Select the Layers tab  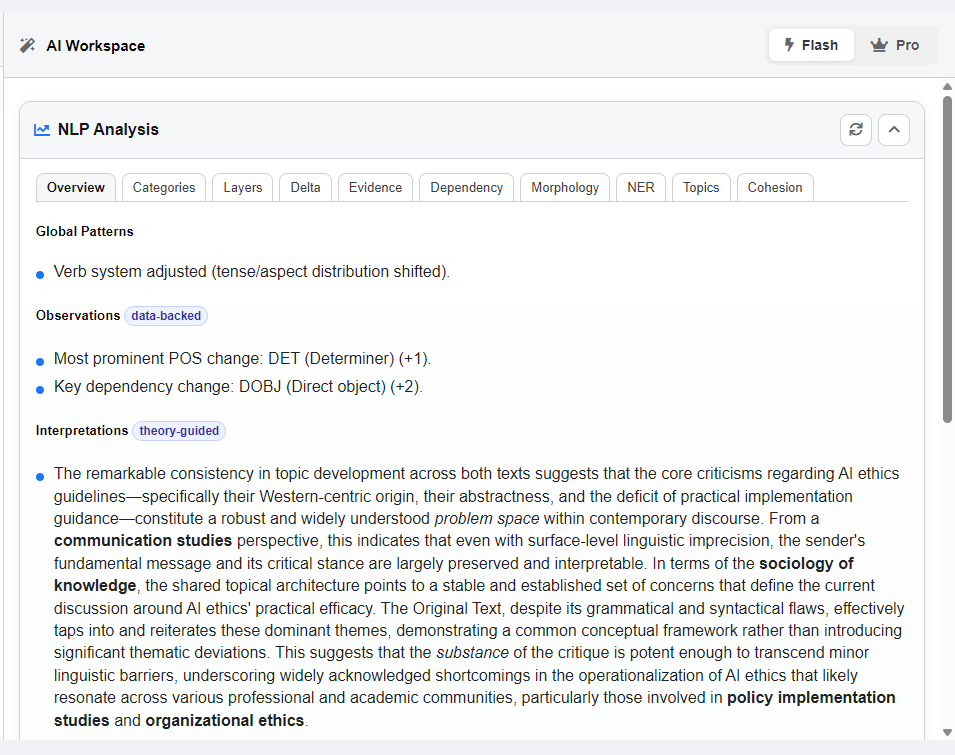pos(242,188)
